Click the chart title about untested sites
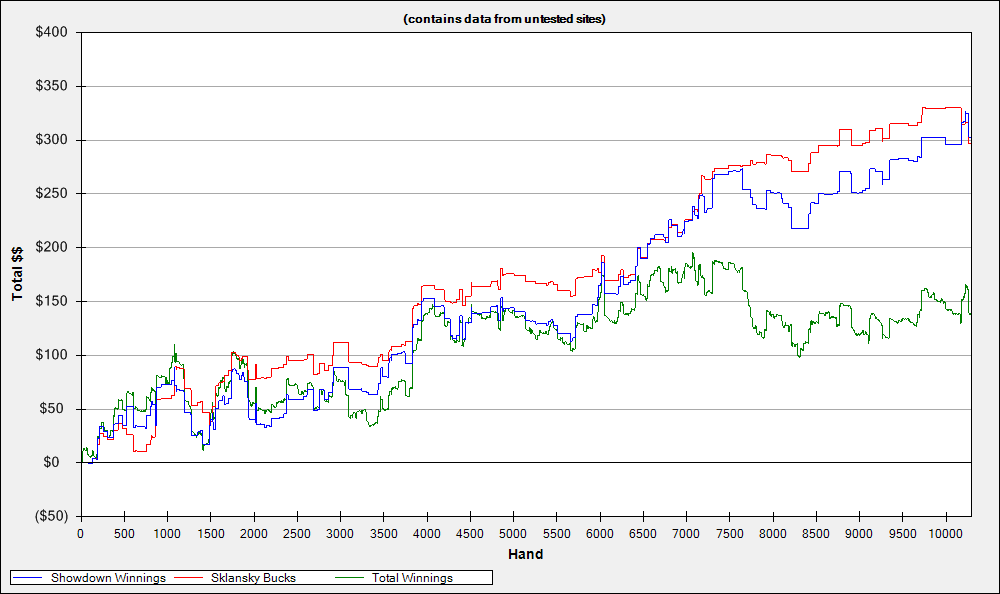 [504, 19]
